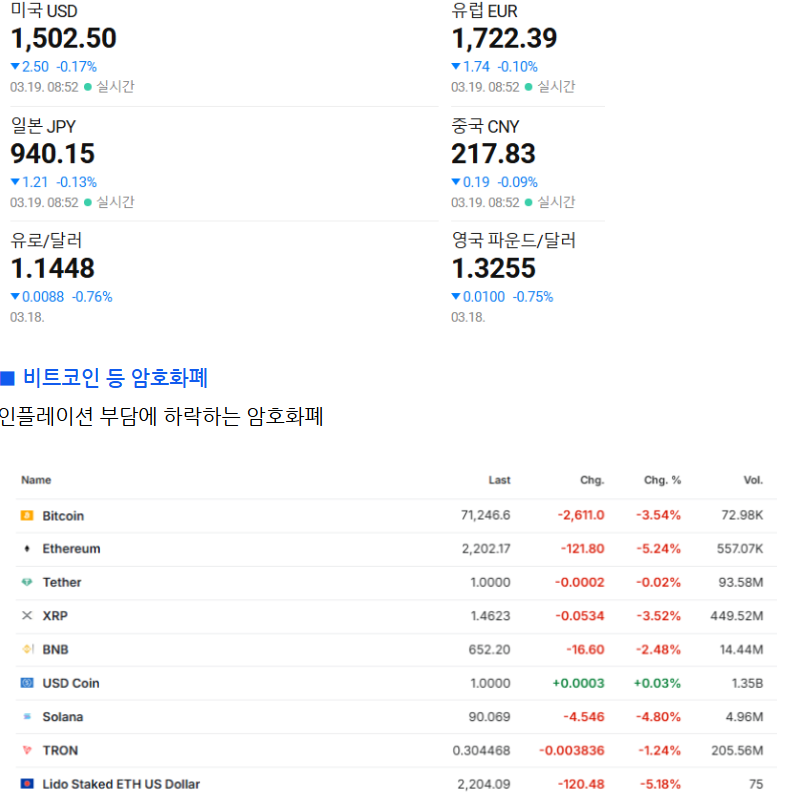The height and width of the screenshot is (796, 790).
Task: Sort table by Vol. column header
Action: point(753,480)
